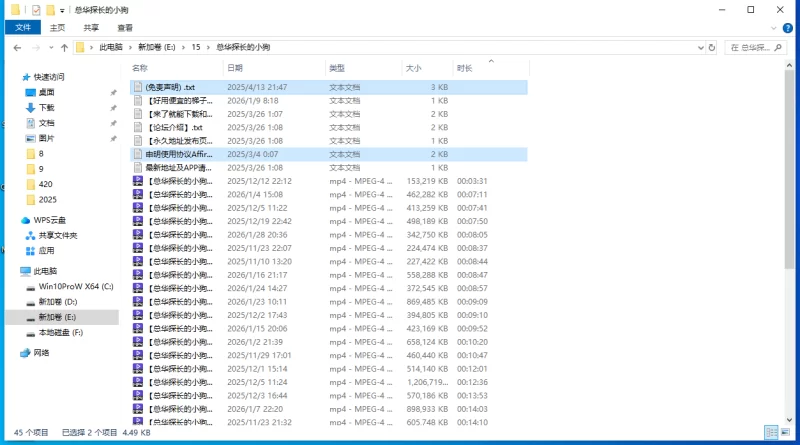800x445 pixels.
Task: Open recent locations dropdown arrow
Action: [x=49, y=47]
